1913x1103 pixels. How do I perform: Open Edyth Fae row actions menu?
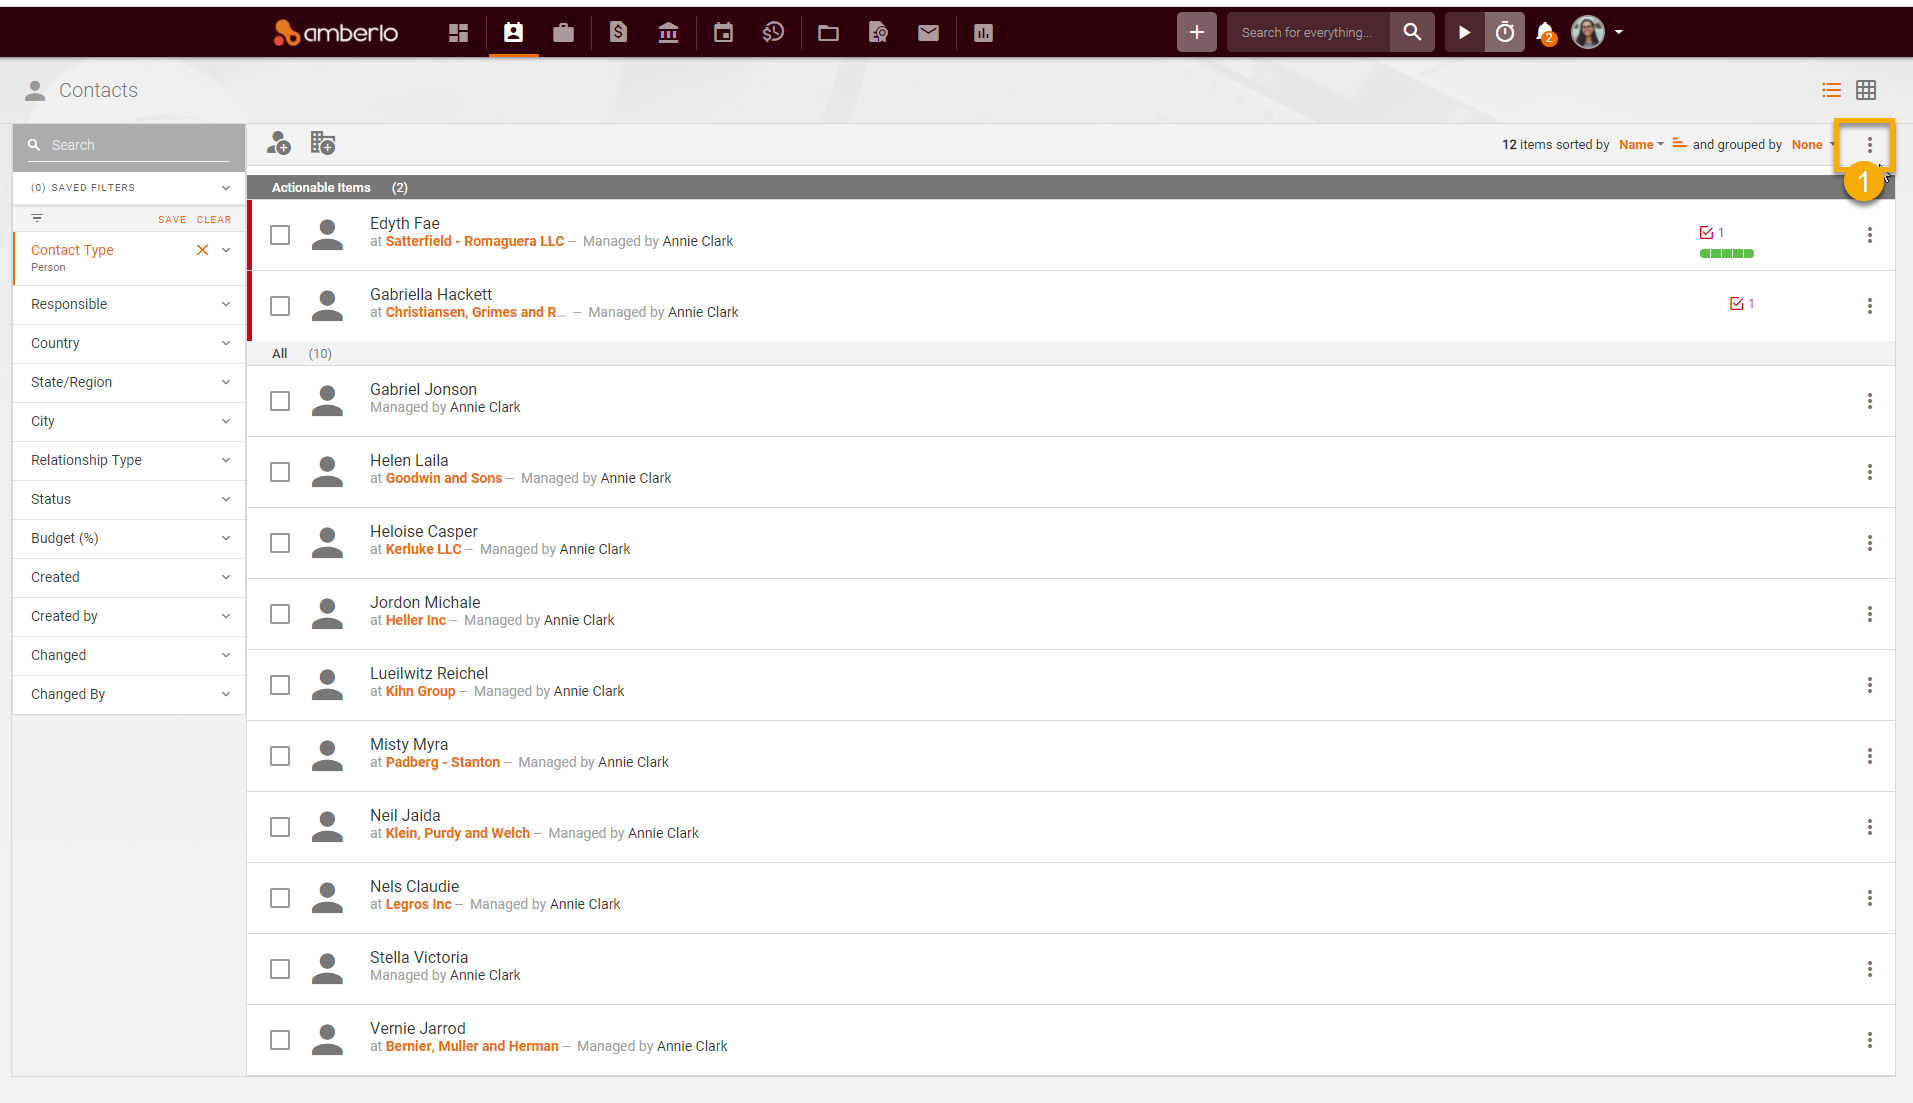[x=1869, y=235]
